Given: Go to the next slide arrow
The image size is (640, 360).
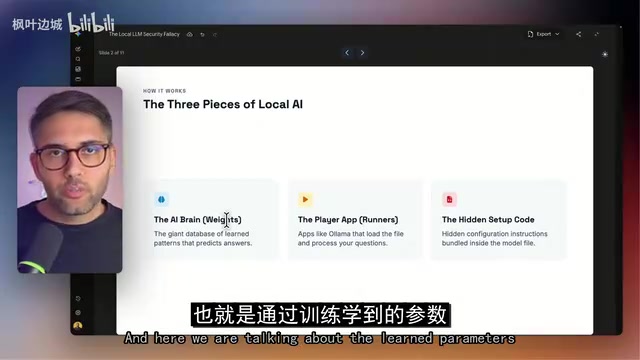Looking at the screenshot, I should point(362,53).
